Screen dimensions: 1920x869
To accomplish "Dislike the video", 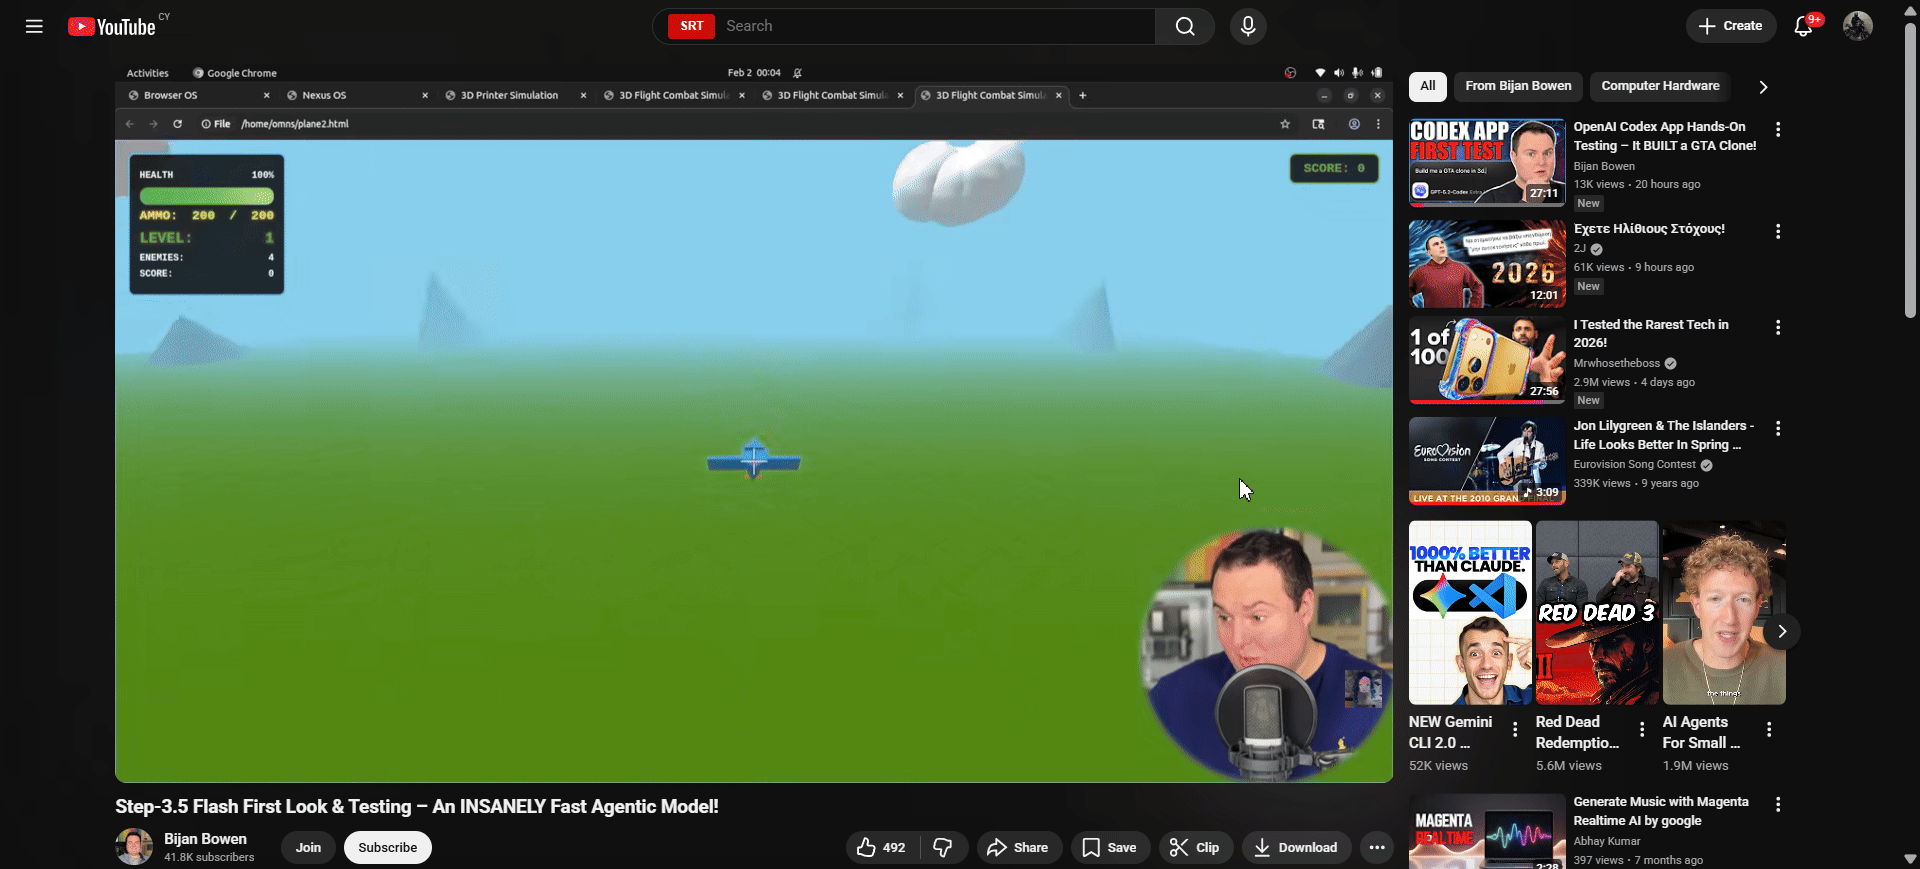I will (x=943, y=848).
